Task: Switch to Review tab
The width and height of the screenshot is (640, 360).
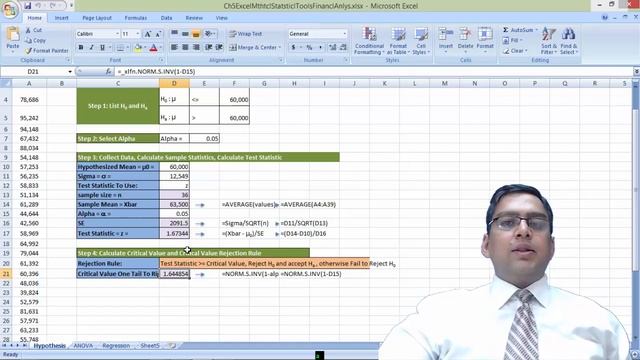Action: [x=194, y=18]
